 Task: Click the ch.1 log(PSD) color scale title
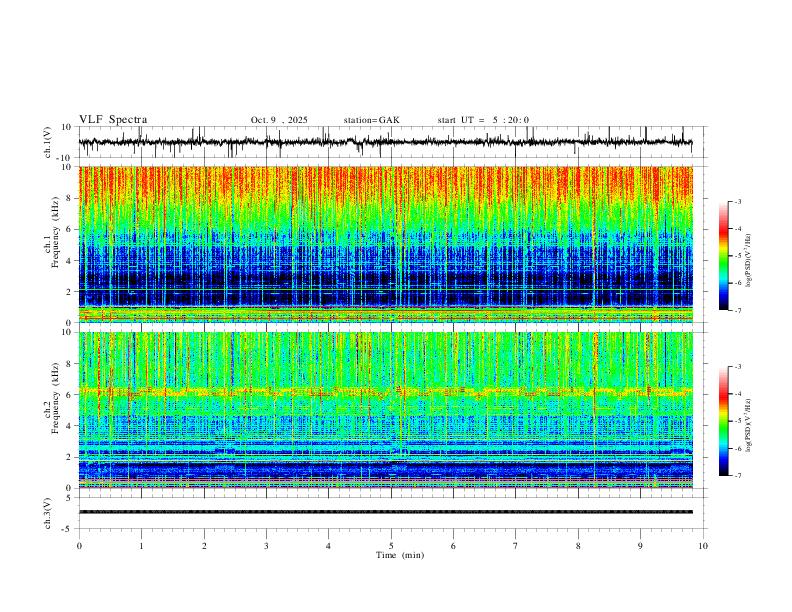coord(749,260)
